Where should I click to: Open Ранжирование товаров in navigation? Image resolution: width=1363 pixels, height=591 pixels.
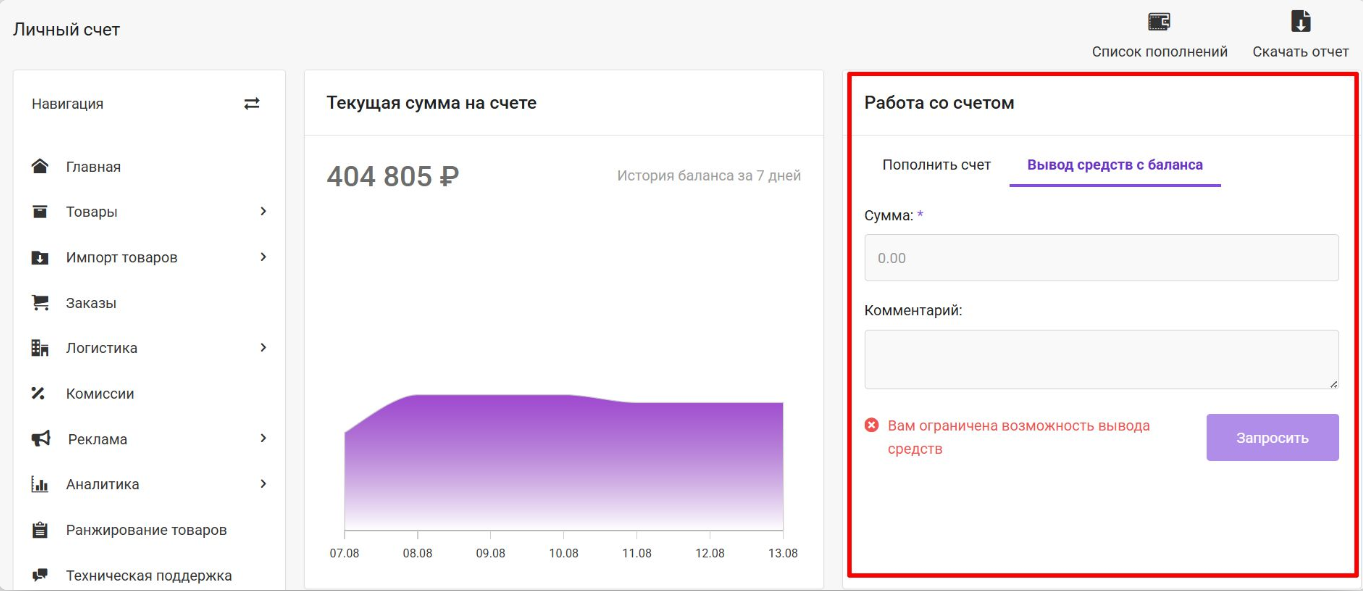pyautogui.click(x=146, y=530)
